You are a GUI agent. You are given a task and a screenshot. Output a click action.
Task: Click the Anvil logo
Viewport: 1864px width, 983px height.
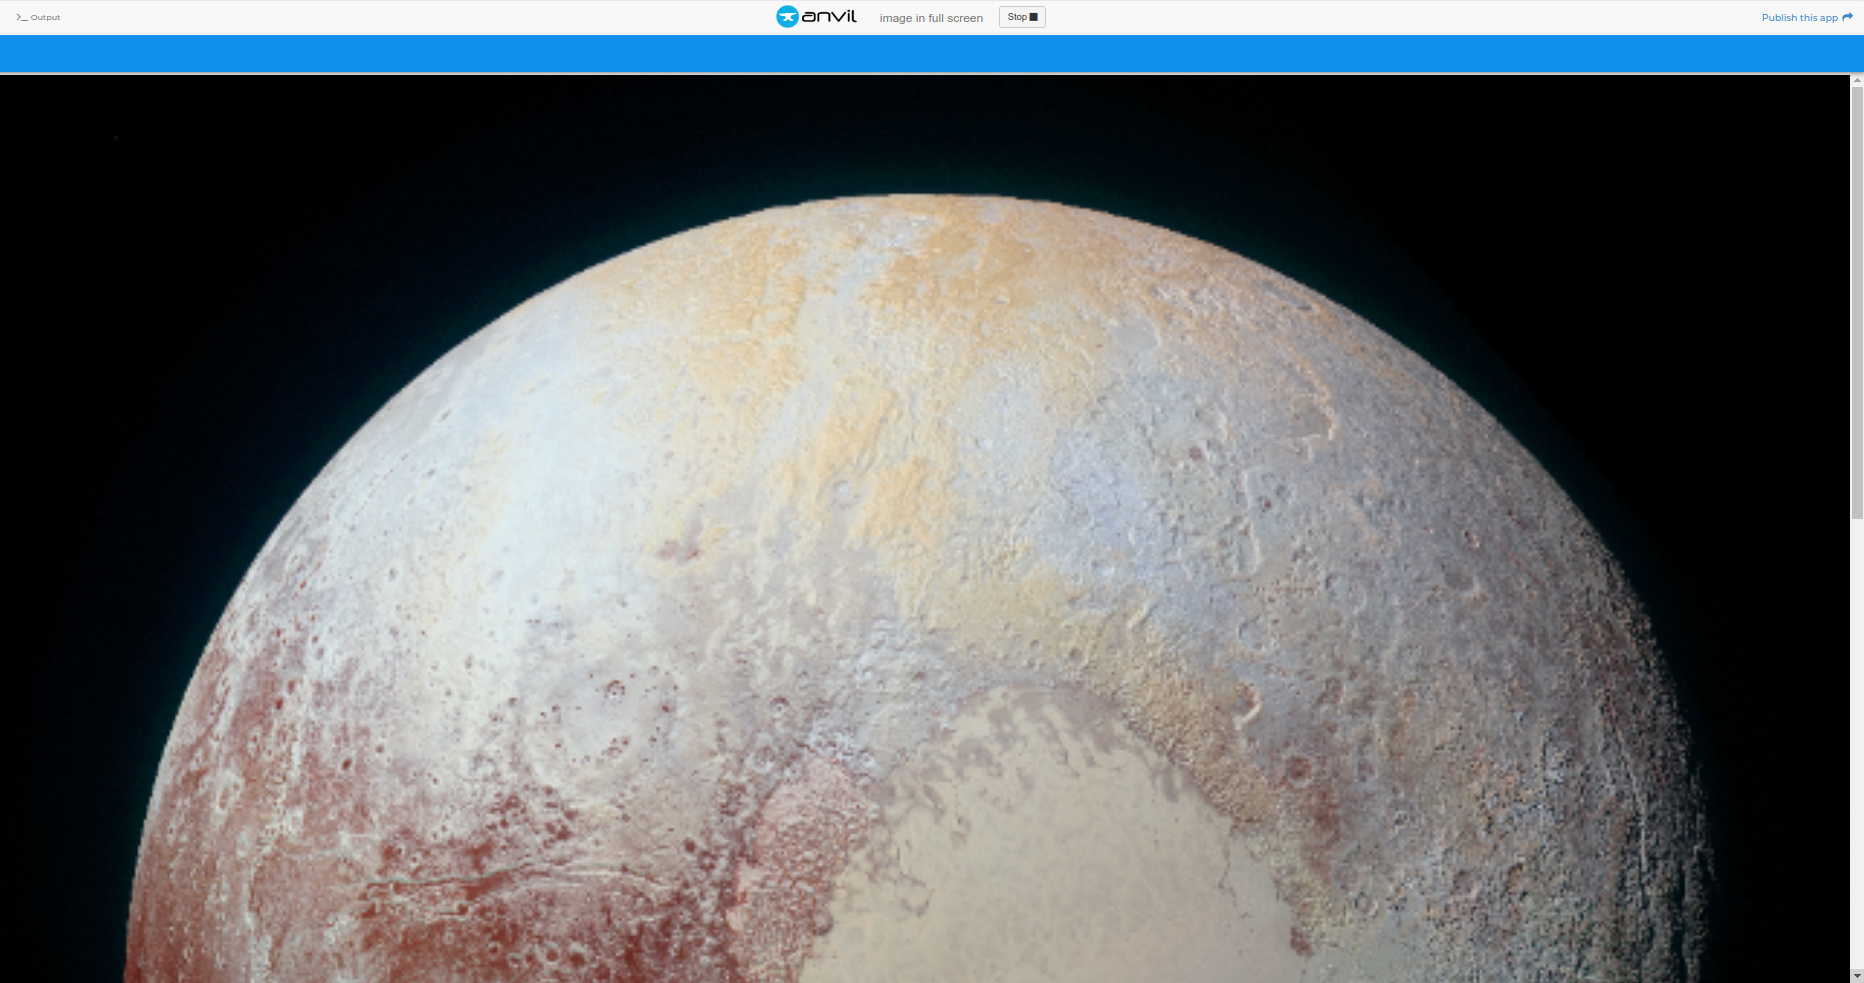tap(816, 16)
